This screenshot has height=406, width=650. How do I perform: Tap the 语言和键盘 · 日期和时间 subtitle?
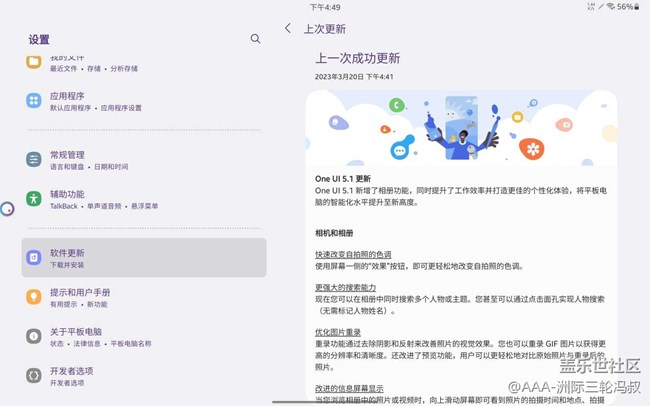tap(89, 167)
